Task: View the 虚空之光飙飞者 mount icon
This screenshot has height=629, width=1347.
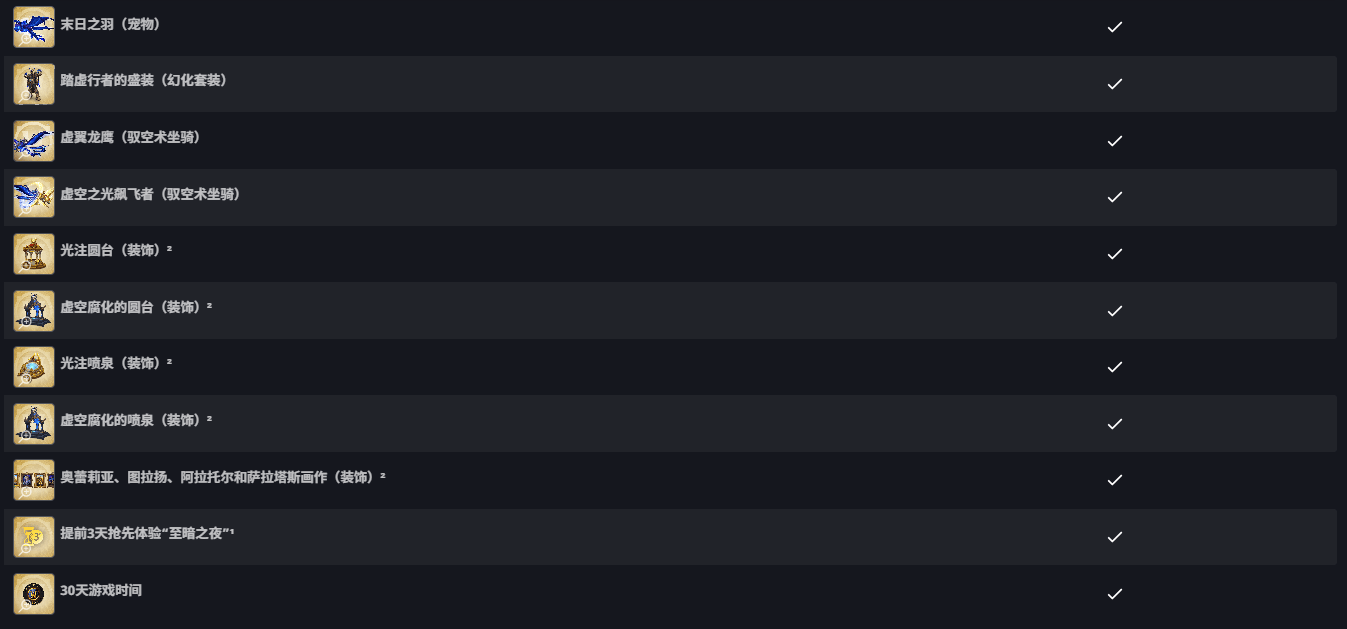Action: coord(33,197)
